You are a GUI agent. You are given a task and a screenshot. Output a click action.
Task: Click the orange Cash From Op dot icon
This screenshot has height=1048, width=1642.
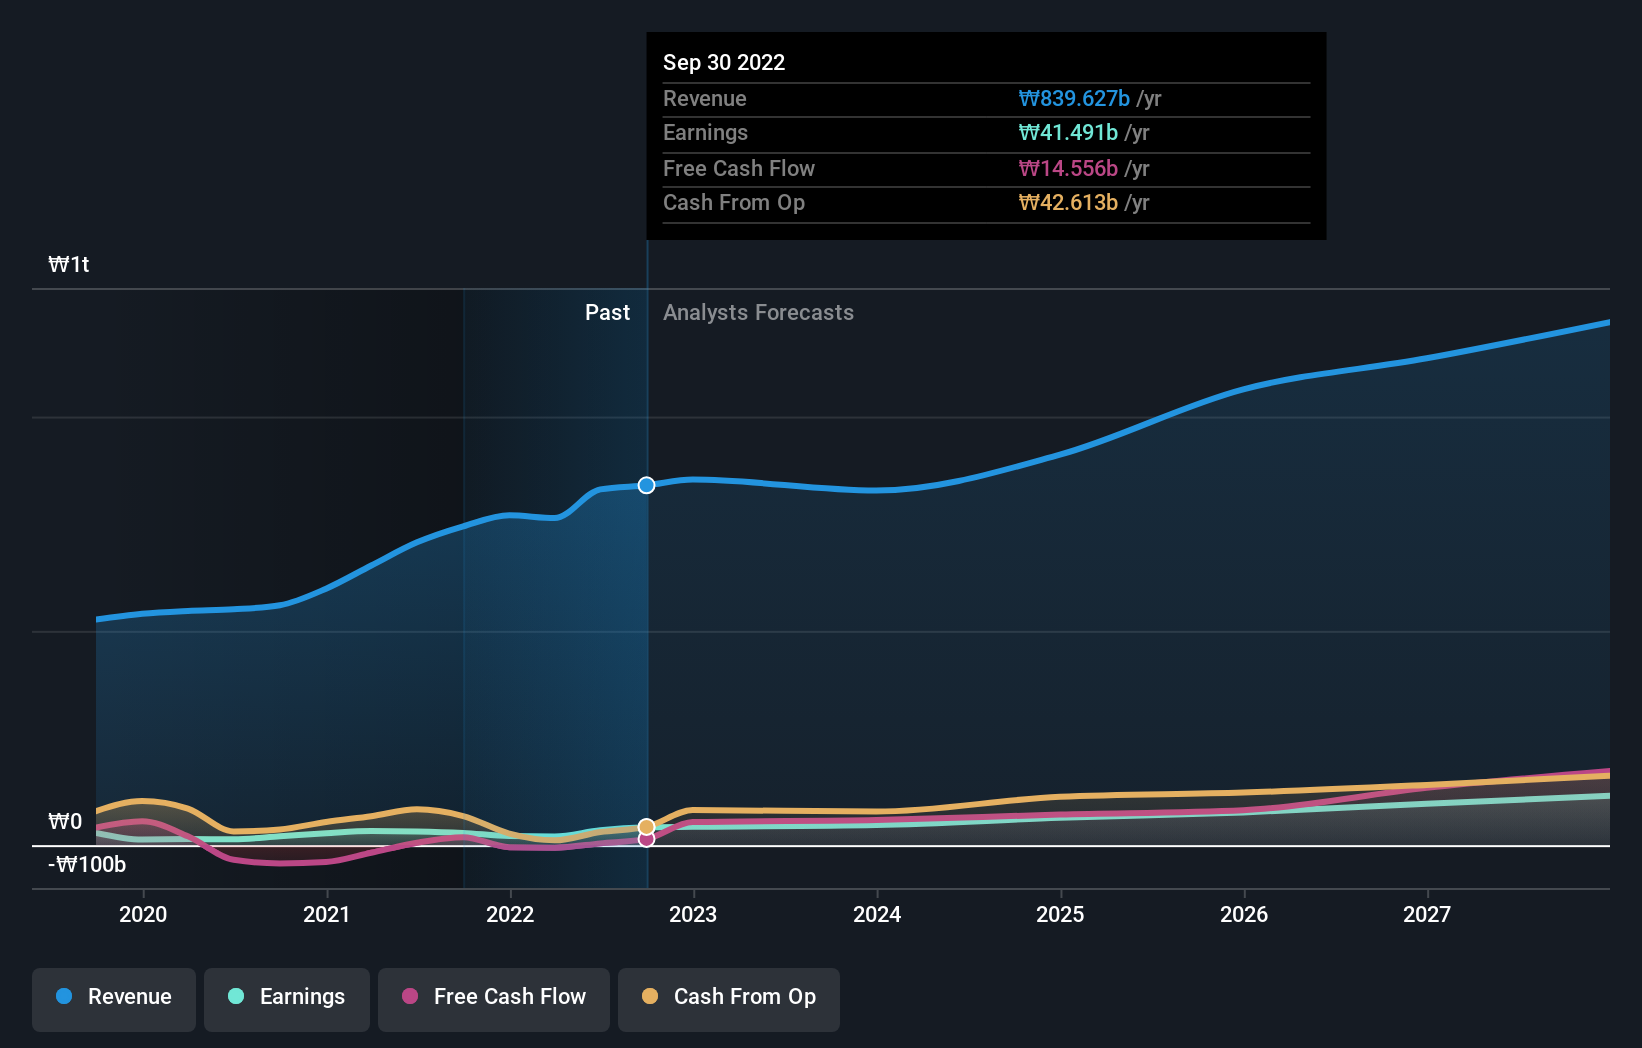[651, 996]
